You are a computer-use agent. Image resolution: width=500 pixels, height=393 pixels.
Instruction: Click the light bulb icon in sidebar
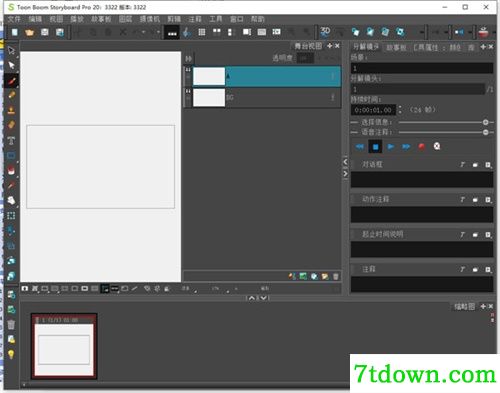(11, 354)
